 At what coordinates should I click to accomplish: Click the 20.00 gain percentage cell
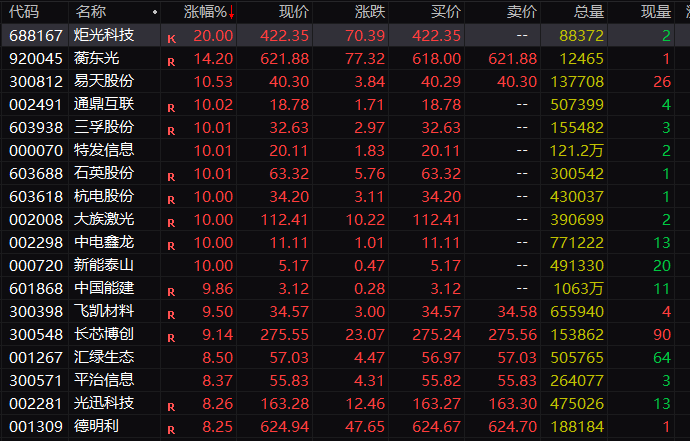(x=213, y=36)
